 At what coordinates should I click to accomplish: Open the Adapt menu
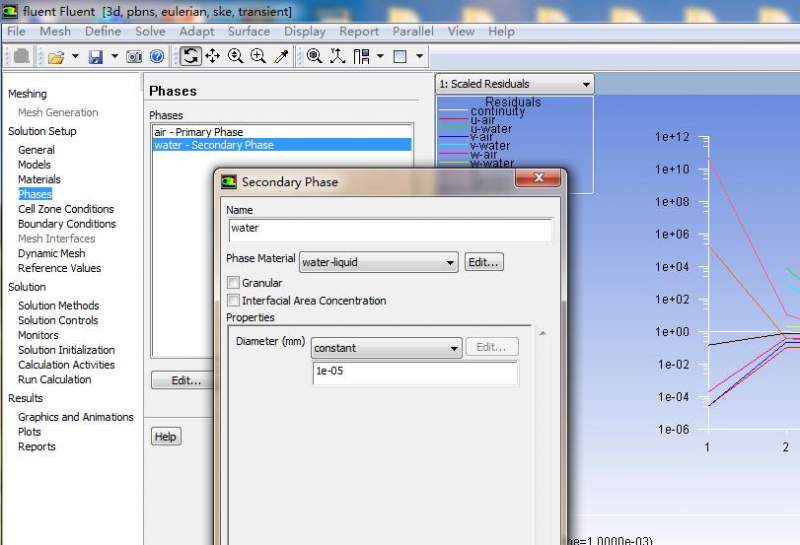point(196,32)
